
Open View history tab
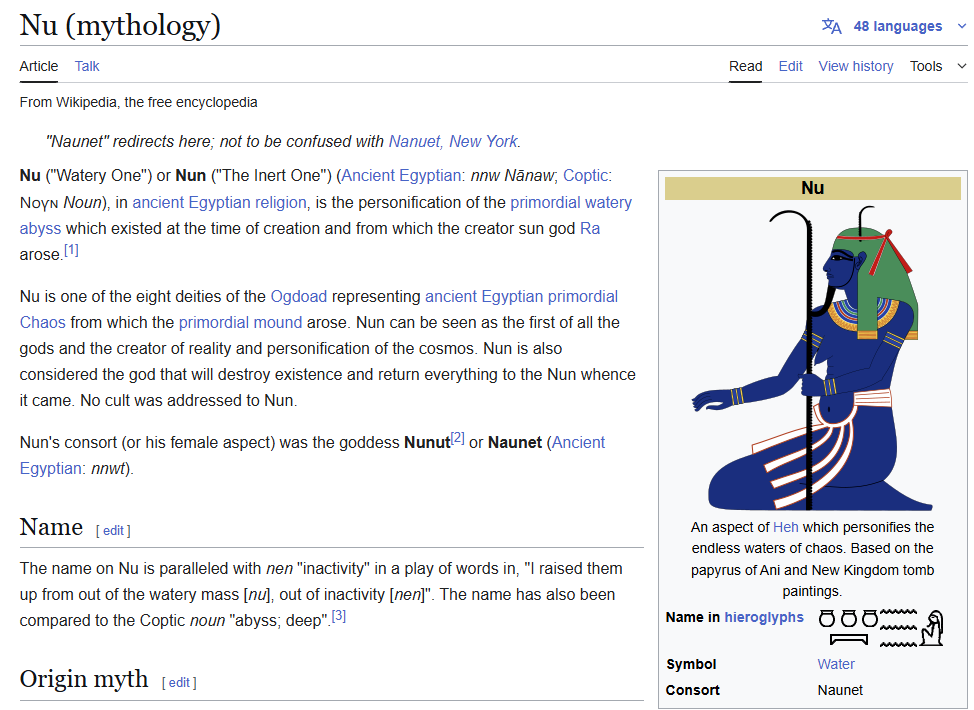(x=855, y=66)
